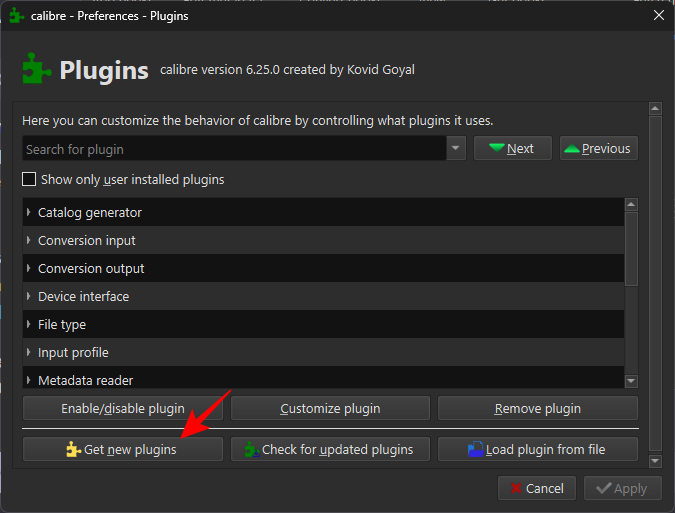
Task: Click the Customize plugin button
Action: click(x=330, y=408)
